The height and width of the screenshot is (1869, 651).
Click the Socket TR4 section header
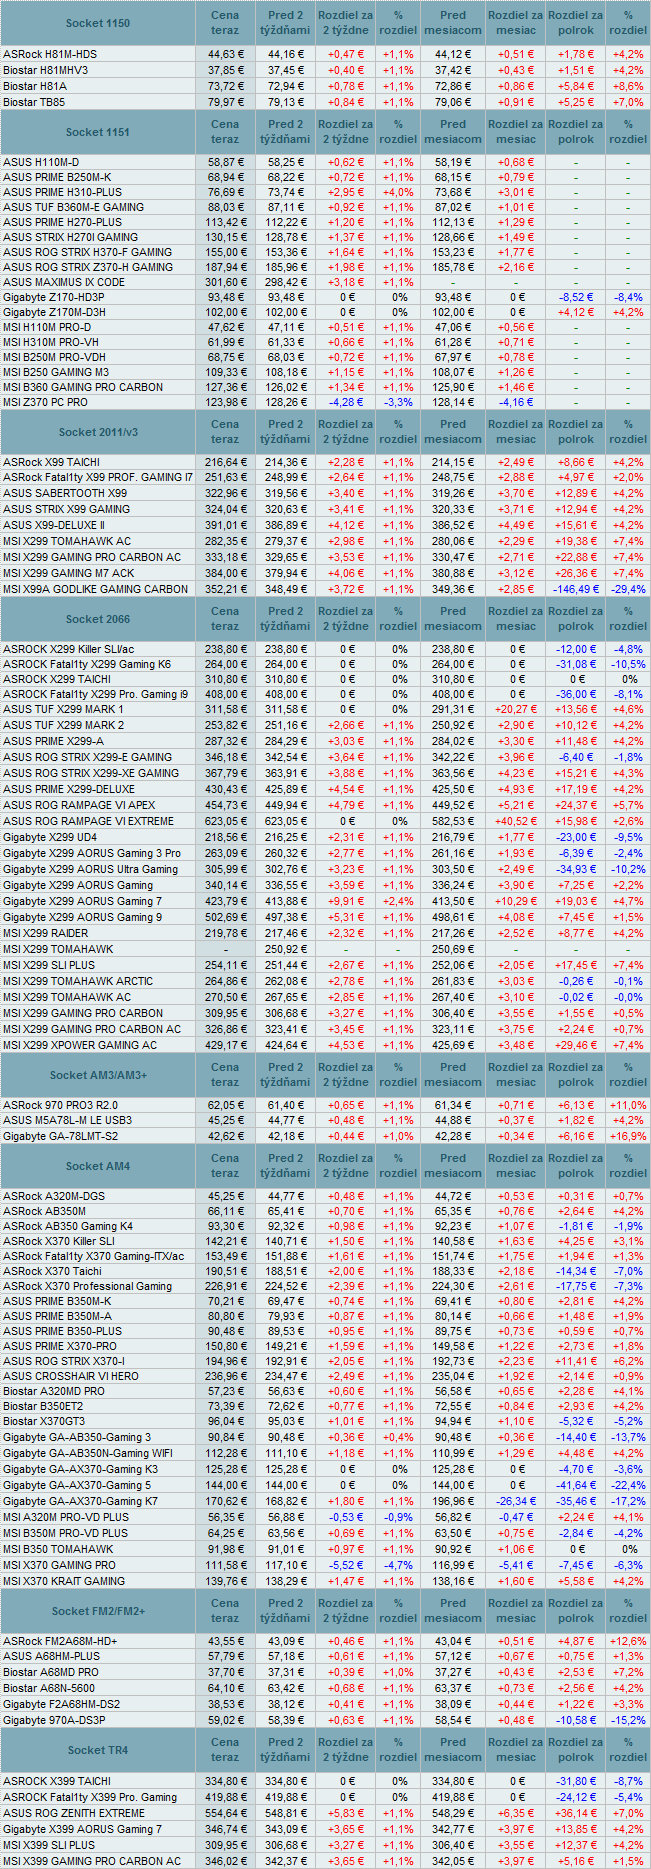click(x=98, y=1750)
